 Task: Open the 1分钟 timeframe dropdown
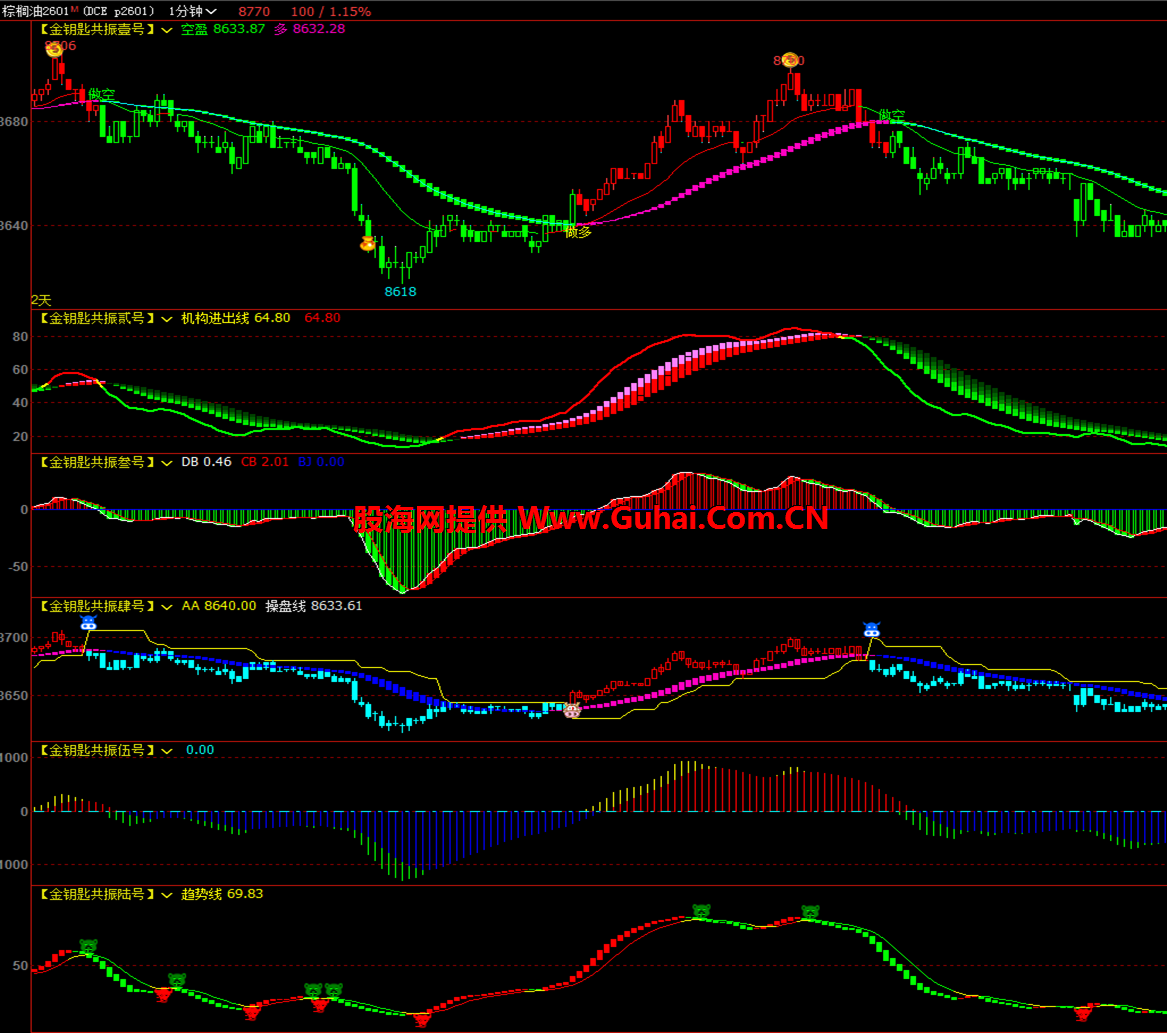(x=192, y=11)
